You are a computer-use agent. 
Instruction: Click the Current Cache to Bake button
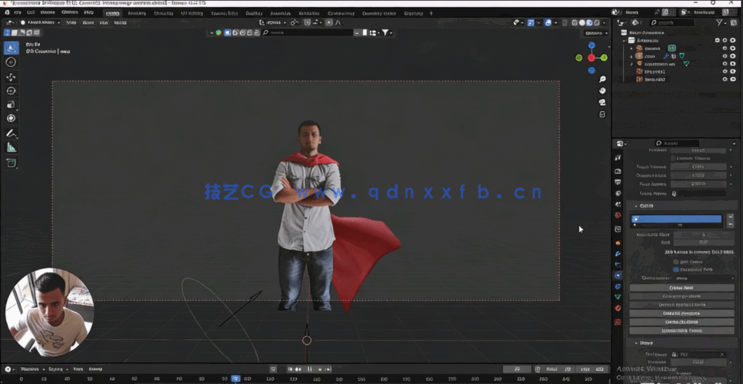pos(682,305)
